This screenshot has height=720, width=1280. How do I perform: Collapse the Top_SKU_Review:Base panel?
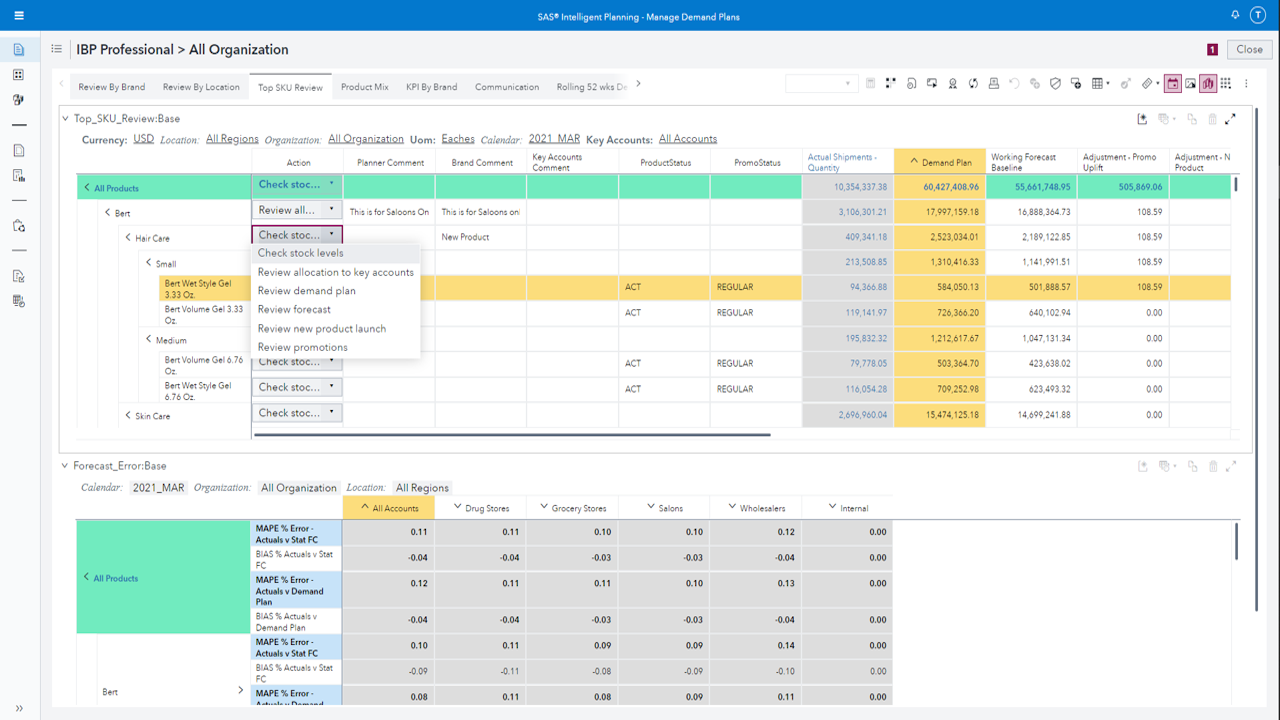pos(65,118)
